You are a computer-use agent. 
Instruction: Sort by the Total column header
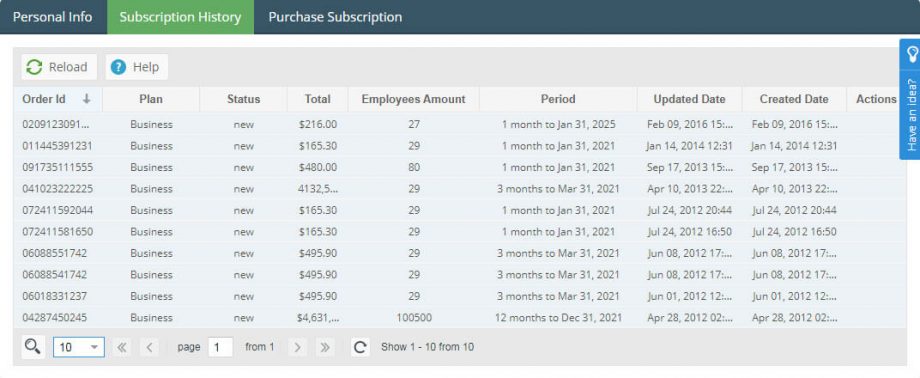click(x=317, y=99)
